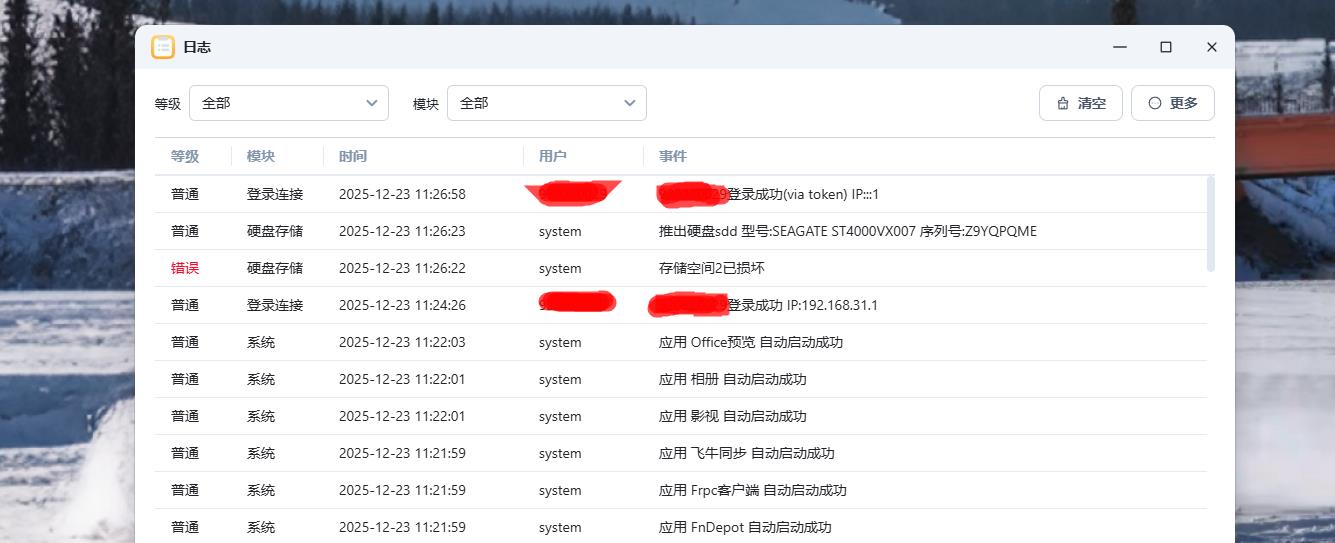Select the 推出硬盘sdd SEAGATE event entry
The width and height of the screenshot is (1335, 543).
pyautogui.click(x=848, y=231)
